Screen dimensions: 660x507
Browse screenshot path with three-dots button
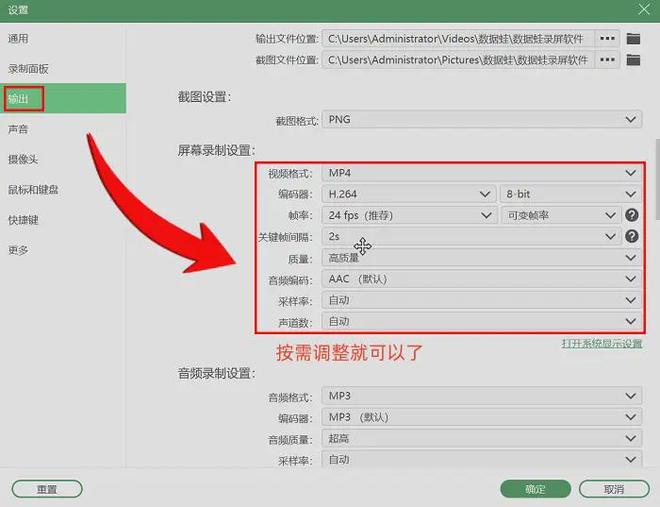click(607, 60)
